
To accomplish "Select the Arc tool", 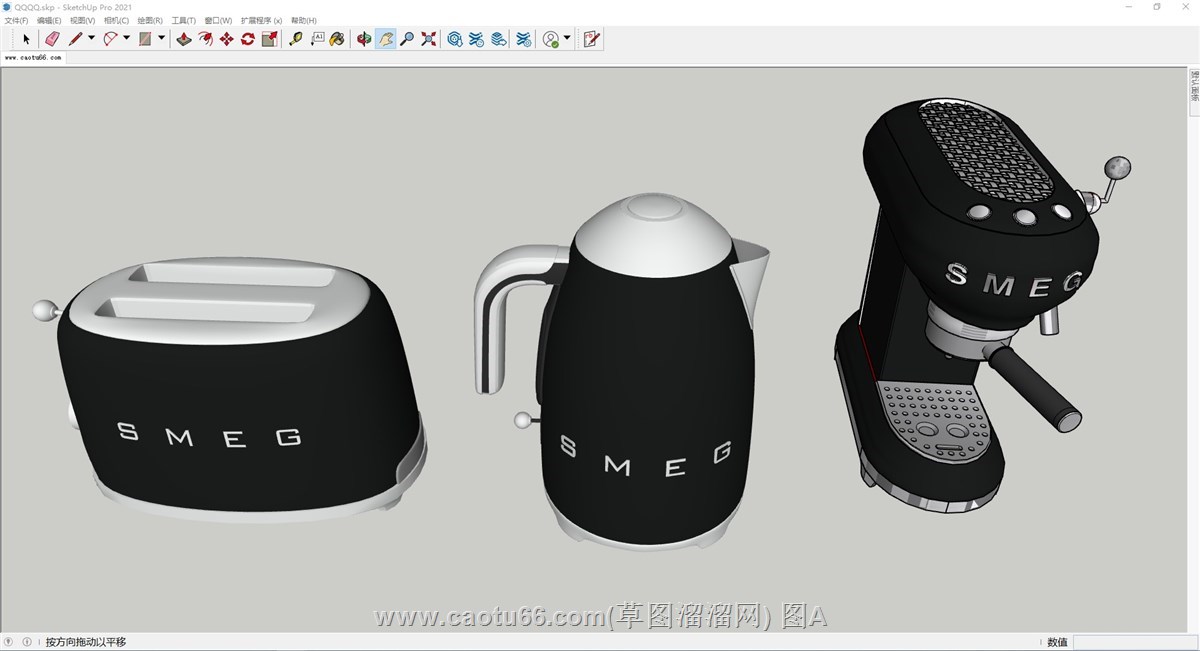I will click(111, 39).
